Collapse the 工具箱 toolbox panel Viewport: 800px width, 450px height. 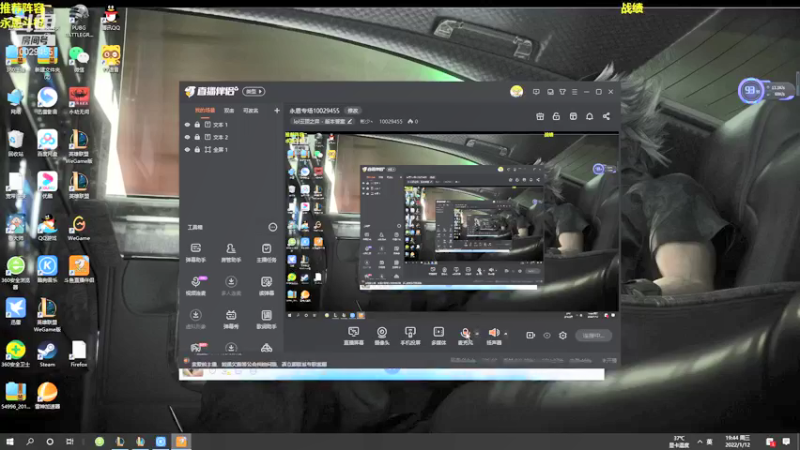[x=272, y=227]
